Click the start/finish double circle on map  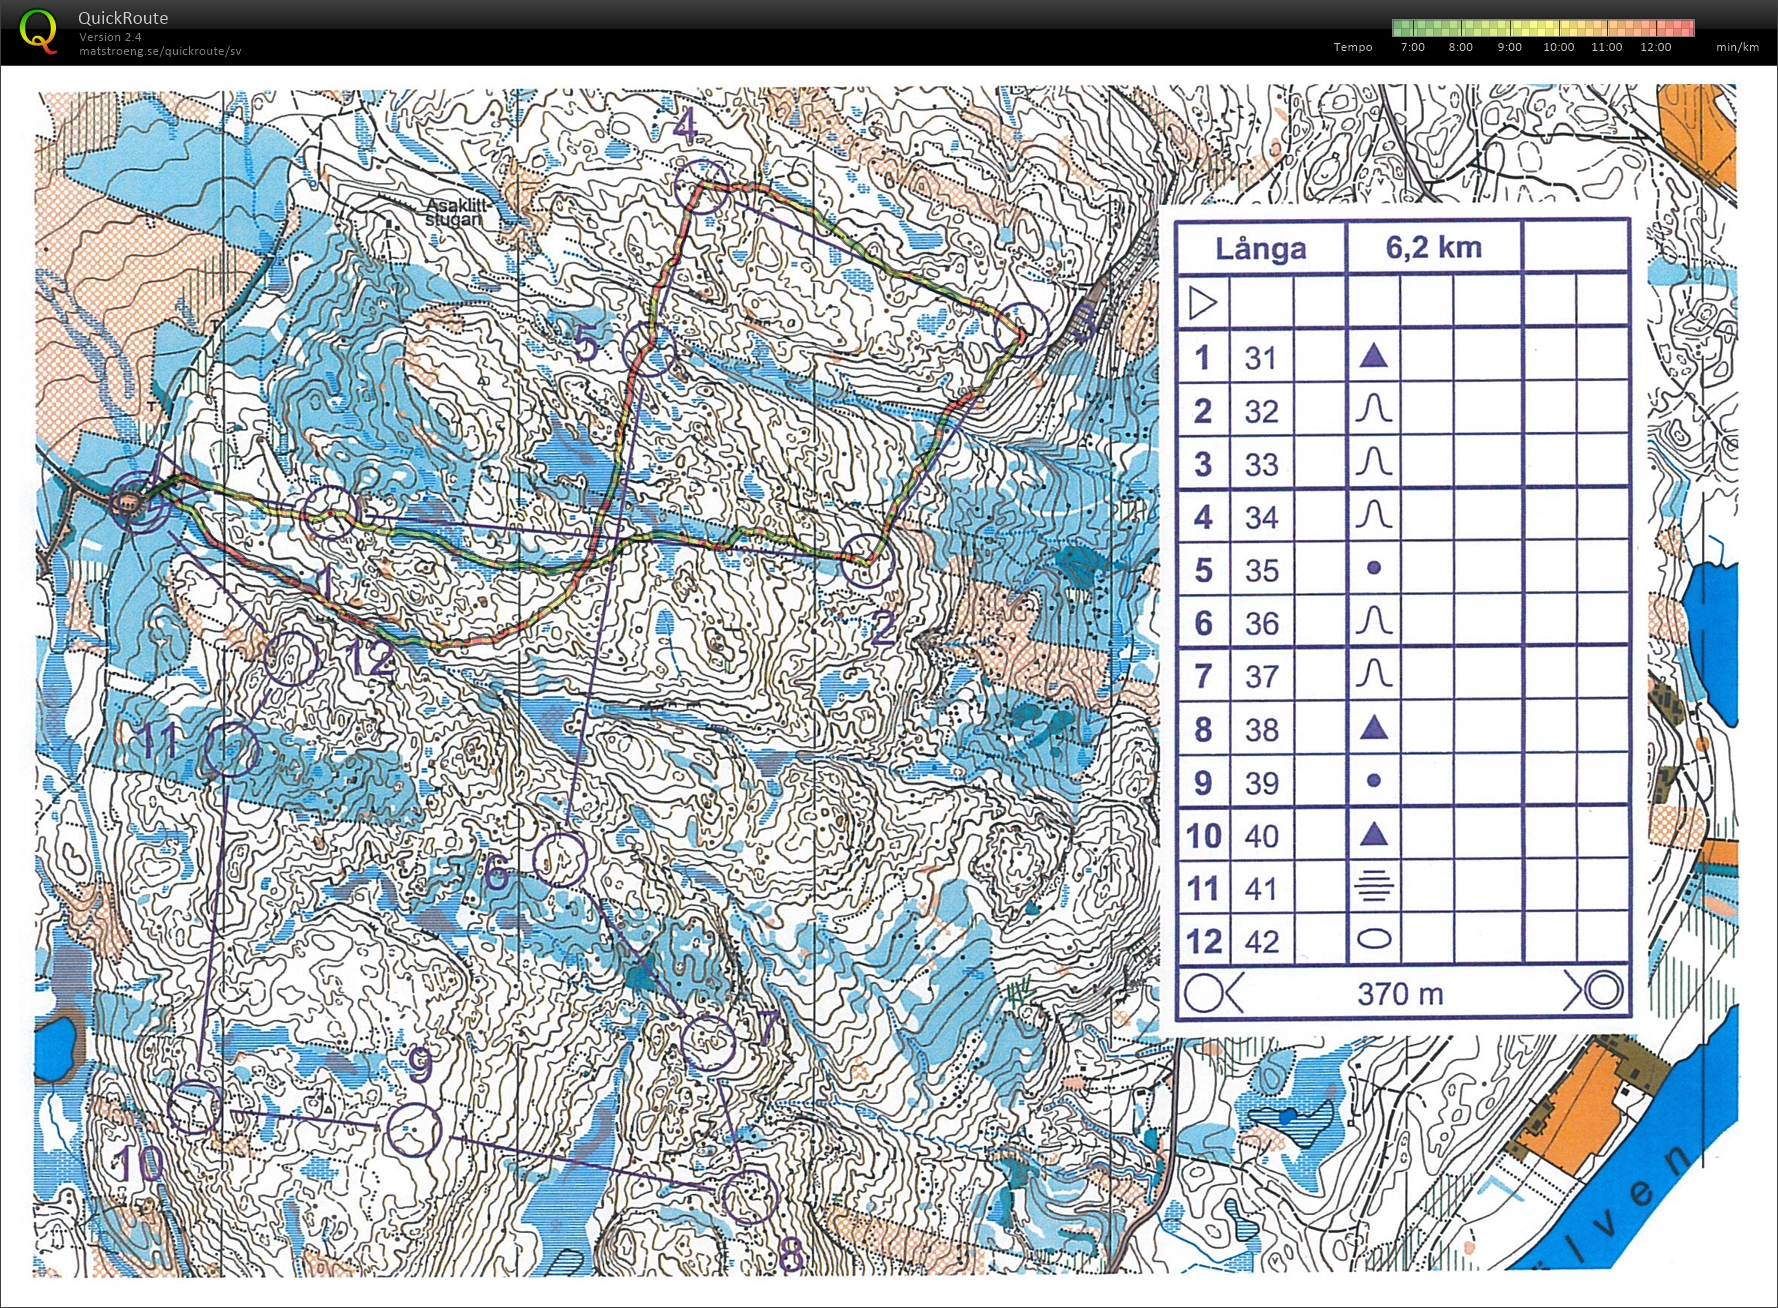[138, 502]
